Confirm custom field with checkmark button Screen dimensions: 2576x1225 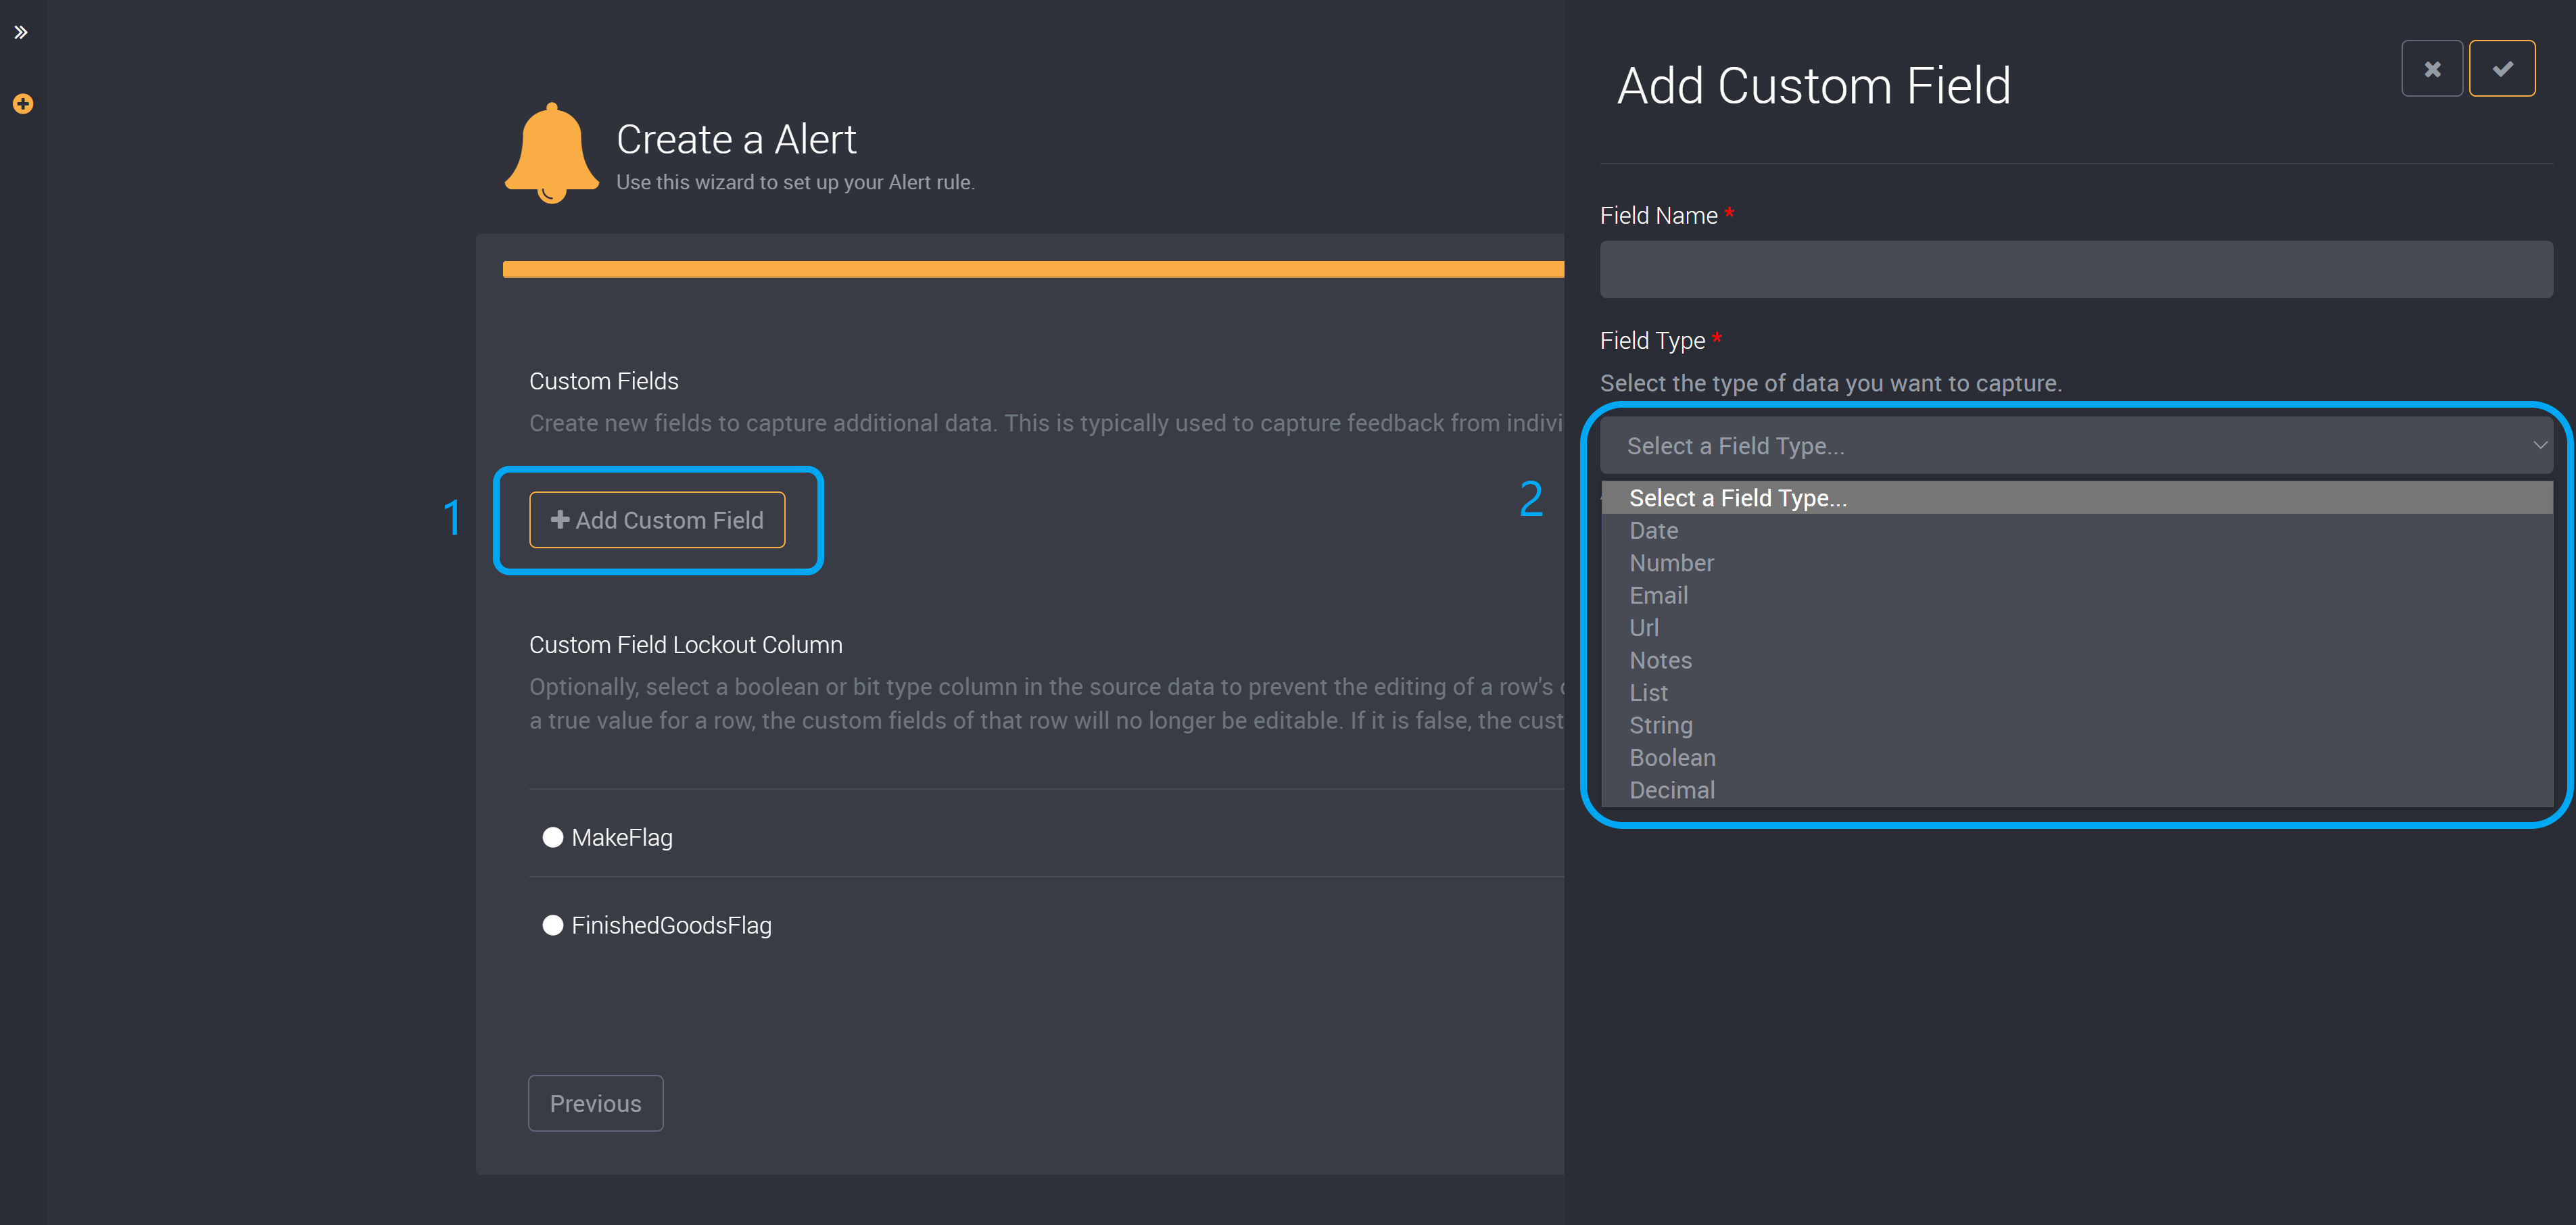[x=2501, y=68]
